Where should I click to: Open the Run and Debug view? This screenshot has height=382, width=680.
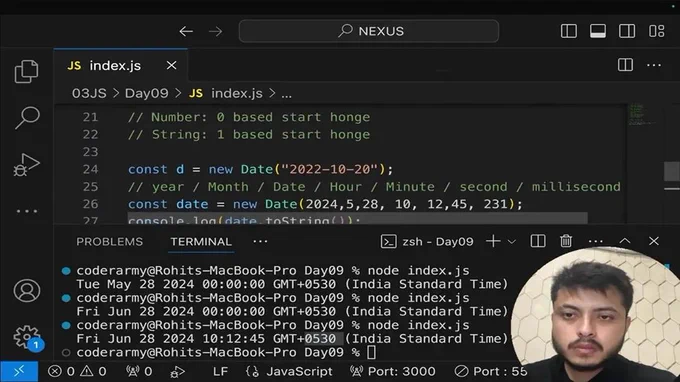26,164
